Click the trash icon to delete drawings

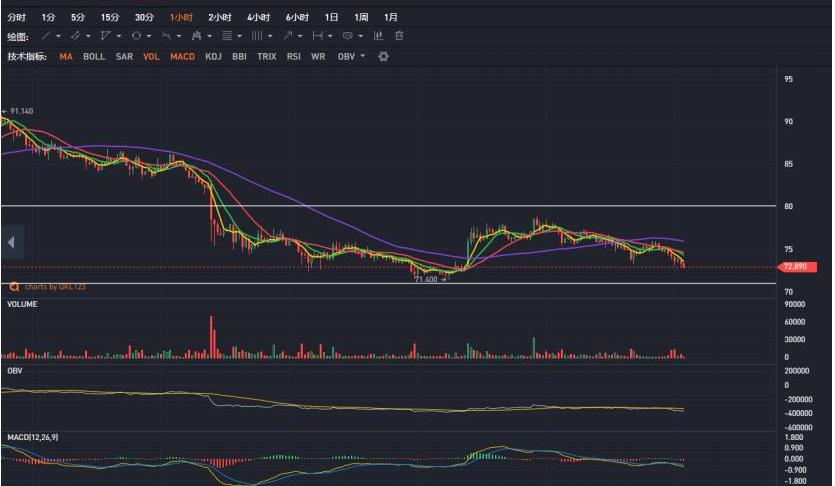point(400,36)
